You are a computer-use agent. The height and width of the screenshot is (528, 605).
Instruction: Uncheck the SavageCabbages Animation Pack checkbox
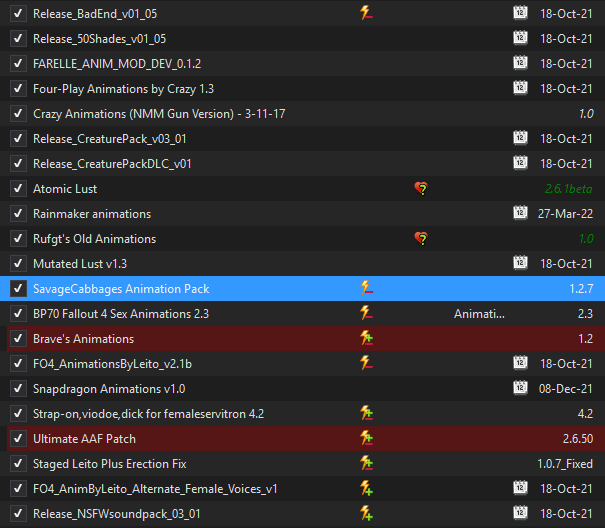click(x=18, y=289)
